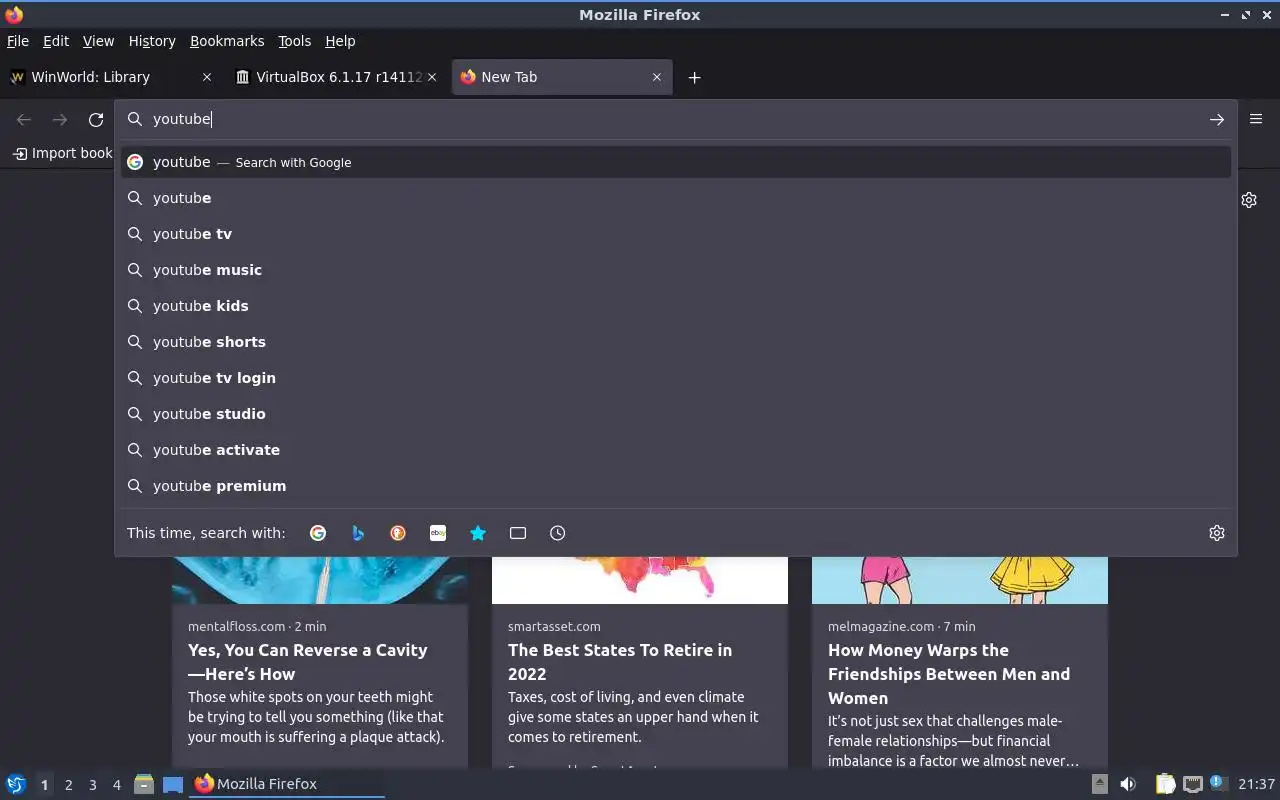The image size is (1280, 800).
Task: Open clipboard manager in the system tray
Action: coord(1165,784)
